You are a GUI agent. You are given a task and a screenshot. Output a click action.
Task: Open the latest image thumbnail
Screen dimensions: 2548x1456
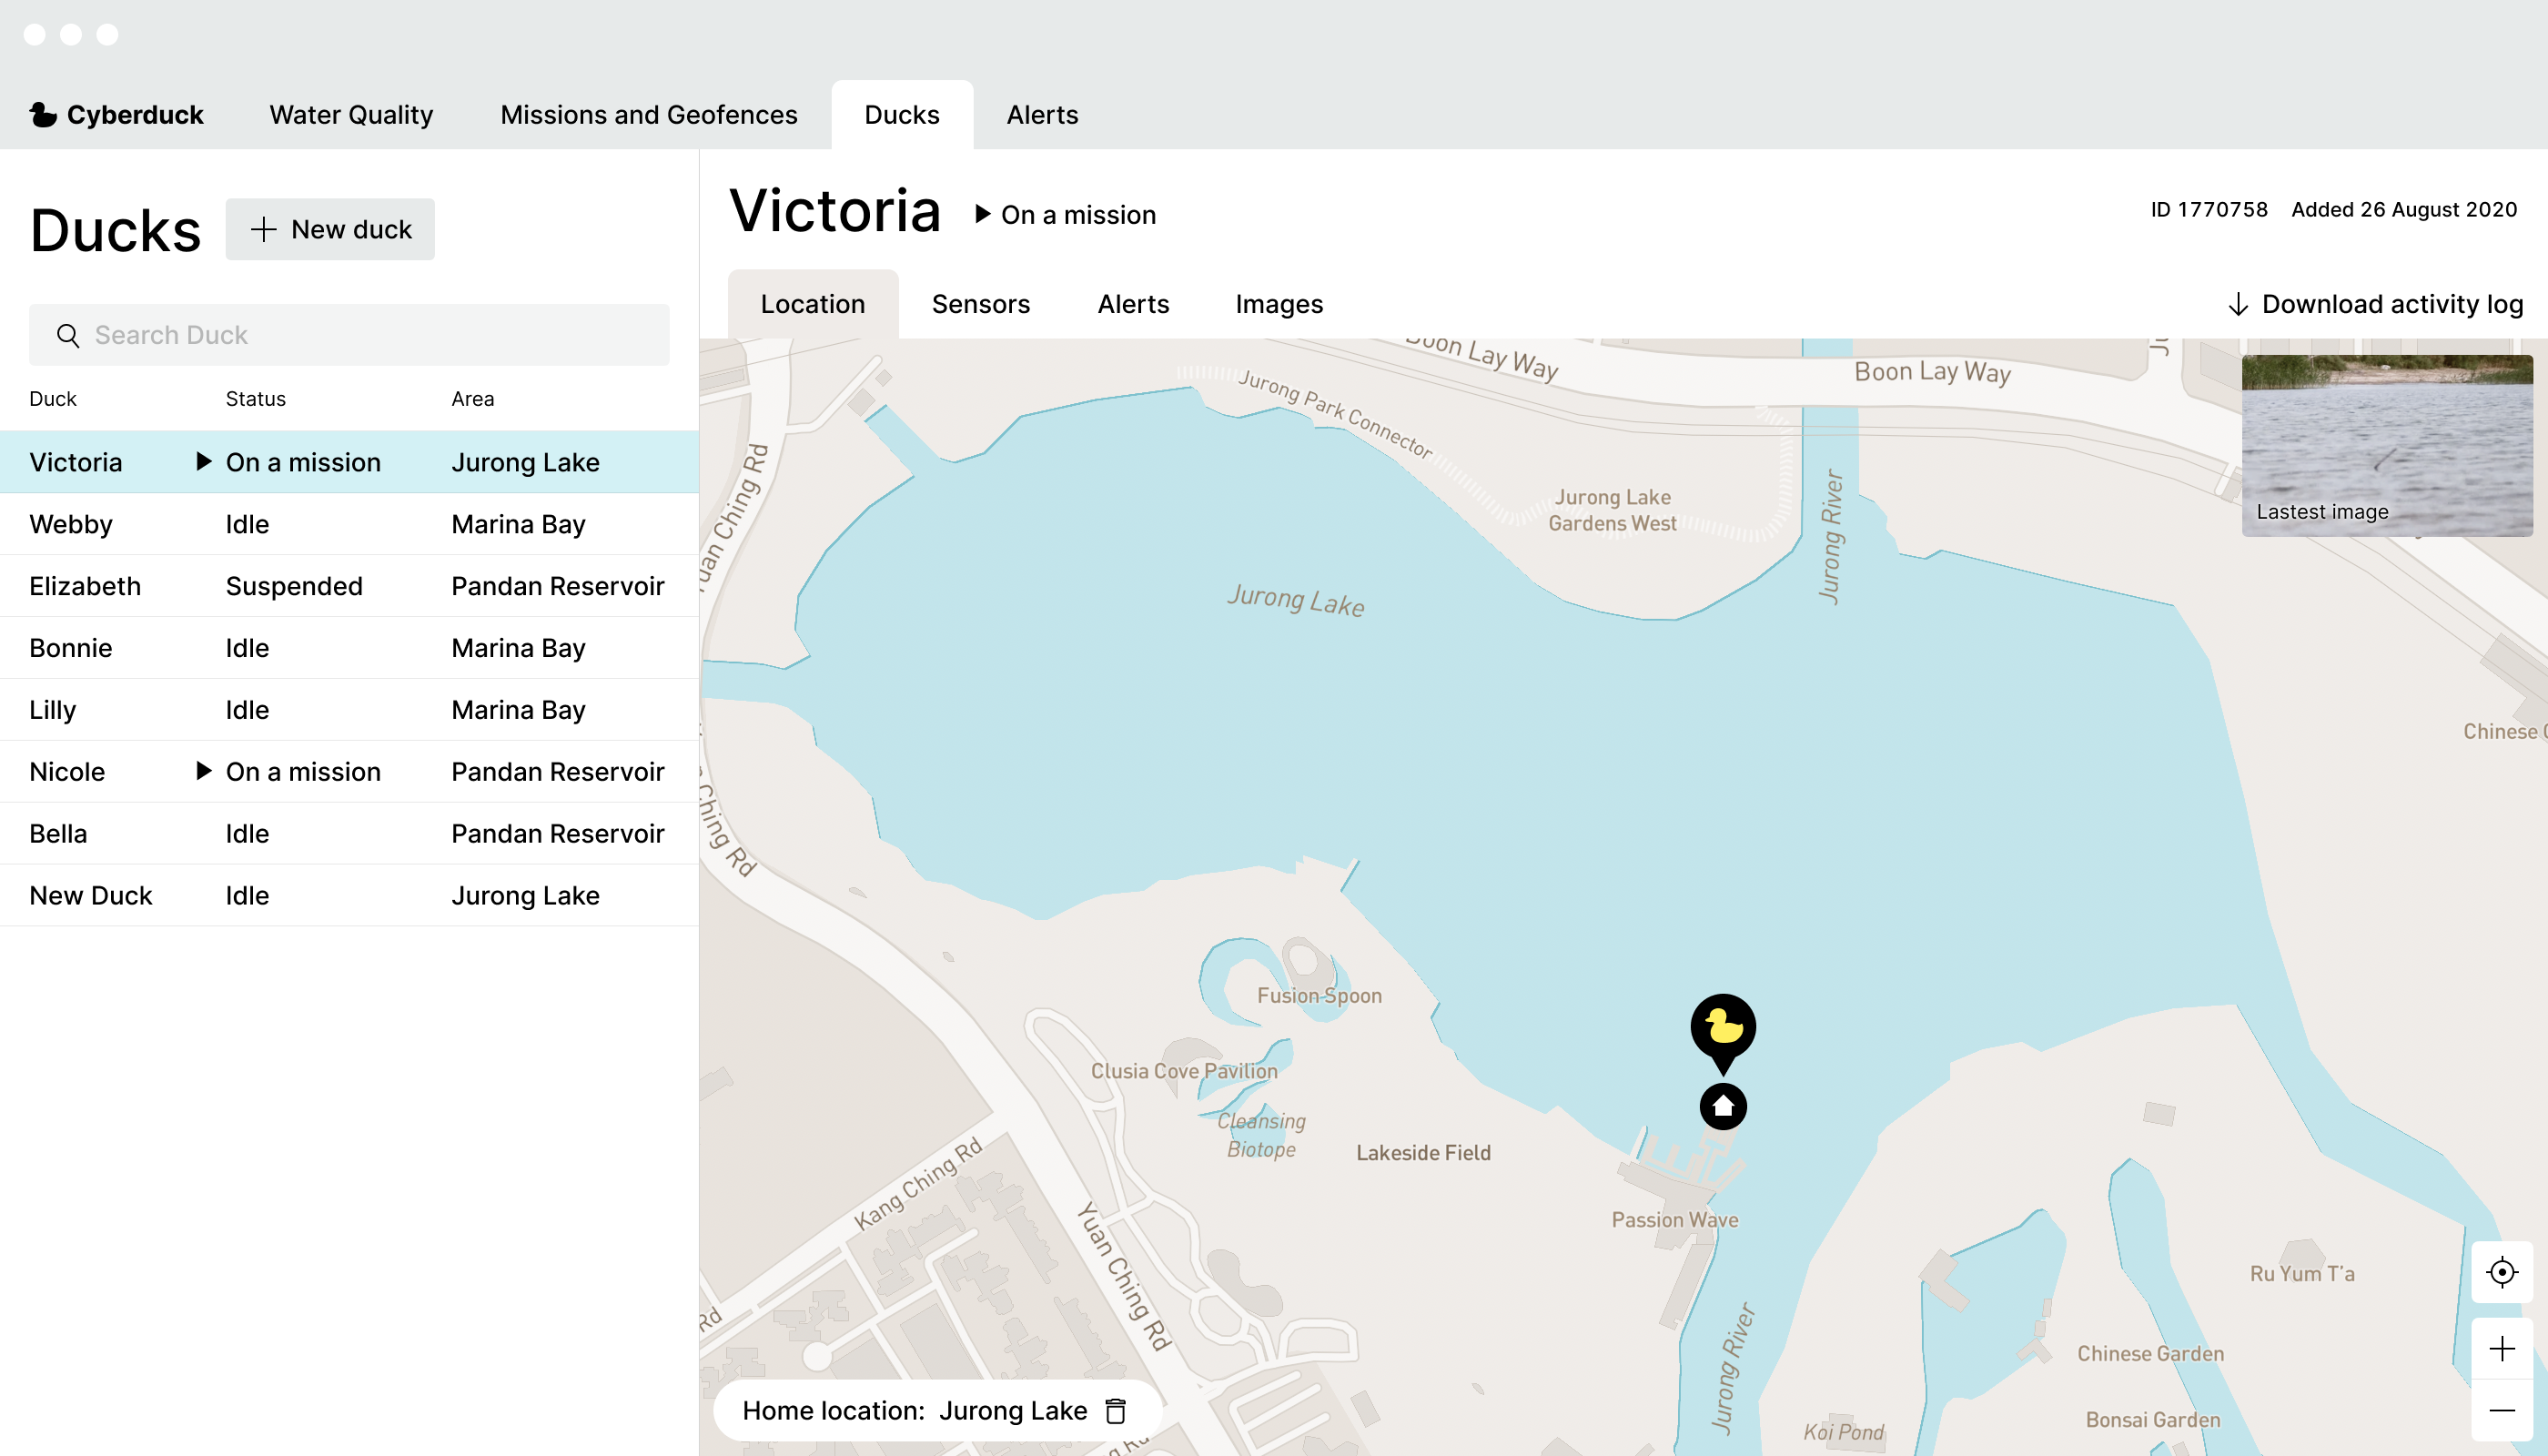click(2386, 445)
